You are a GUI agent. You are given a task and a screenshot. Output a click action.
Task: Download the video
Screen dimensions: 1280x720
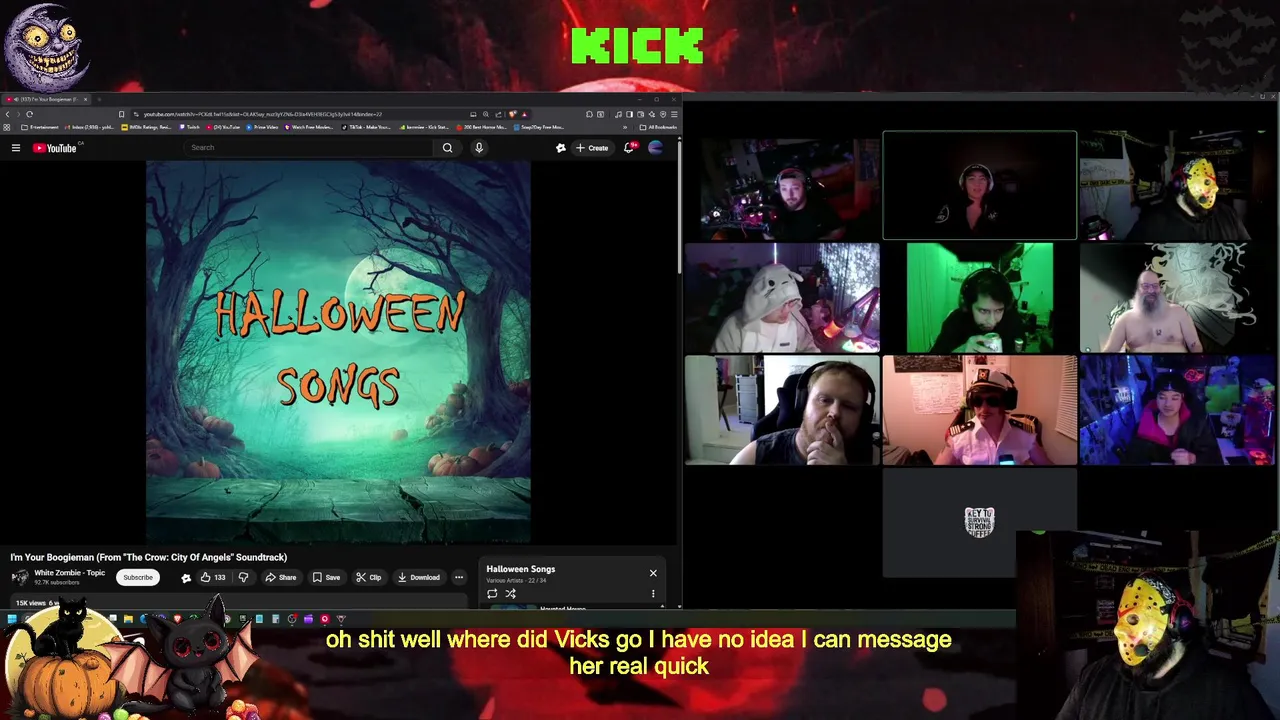click(418, 577)
